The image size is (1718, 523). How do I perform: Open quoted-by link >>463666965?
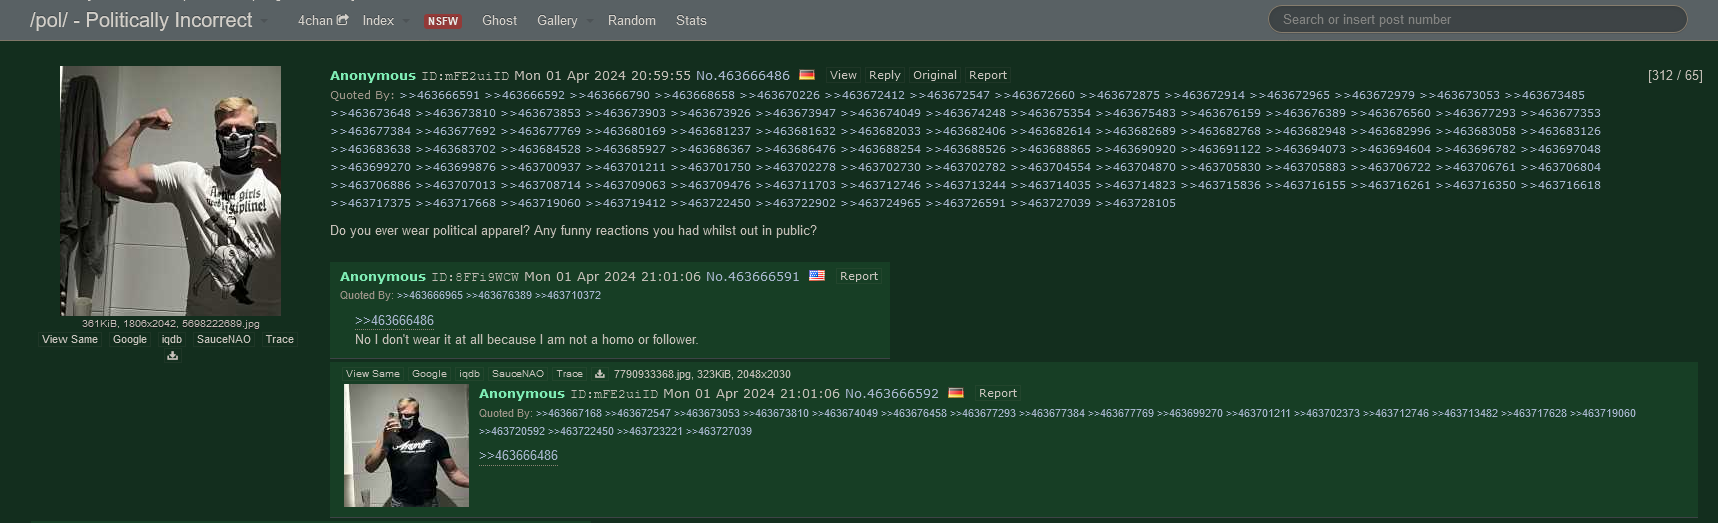430,295
